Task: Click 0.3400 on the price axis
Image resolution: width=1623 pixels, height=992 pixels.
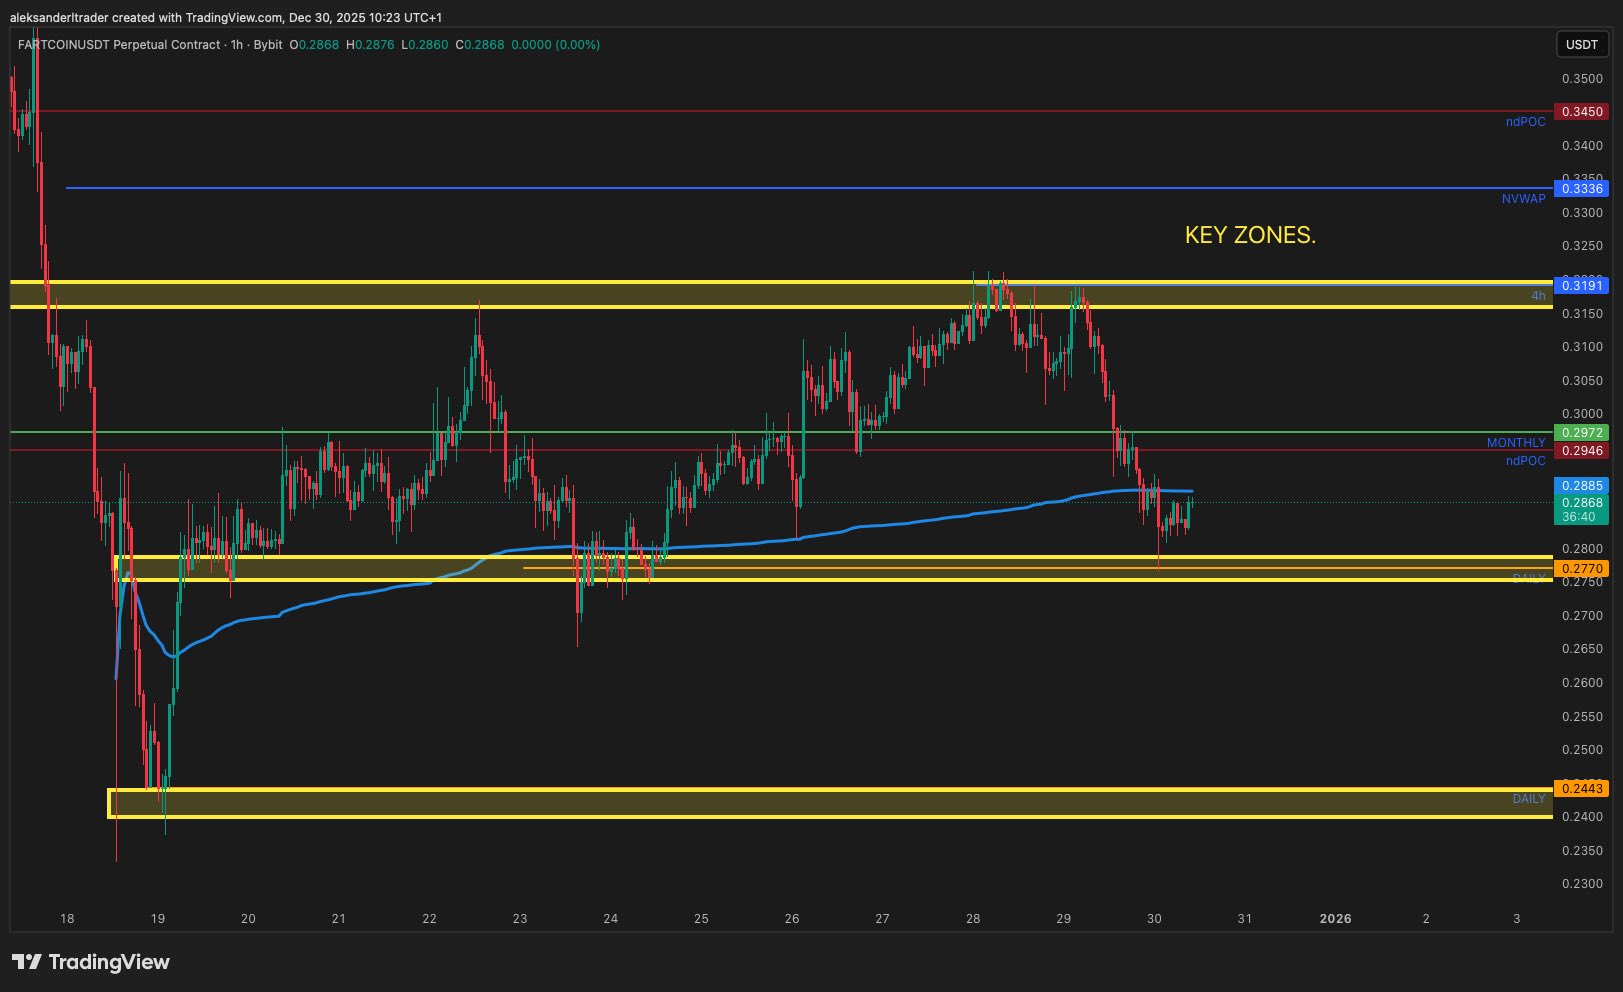Action: [1582, 145]
